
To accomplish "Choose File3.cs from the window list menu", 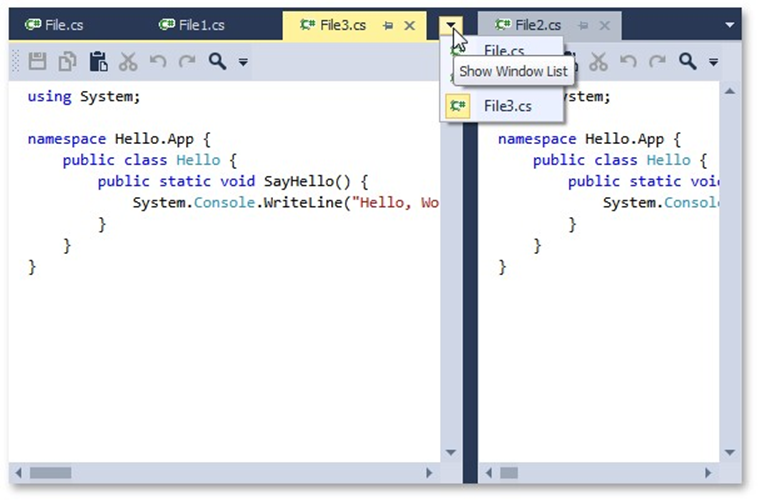I will click(x=506, y=105).
